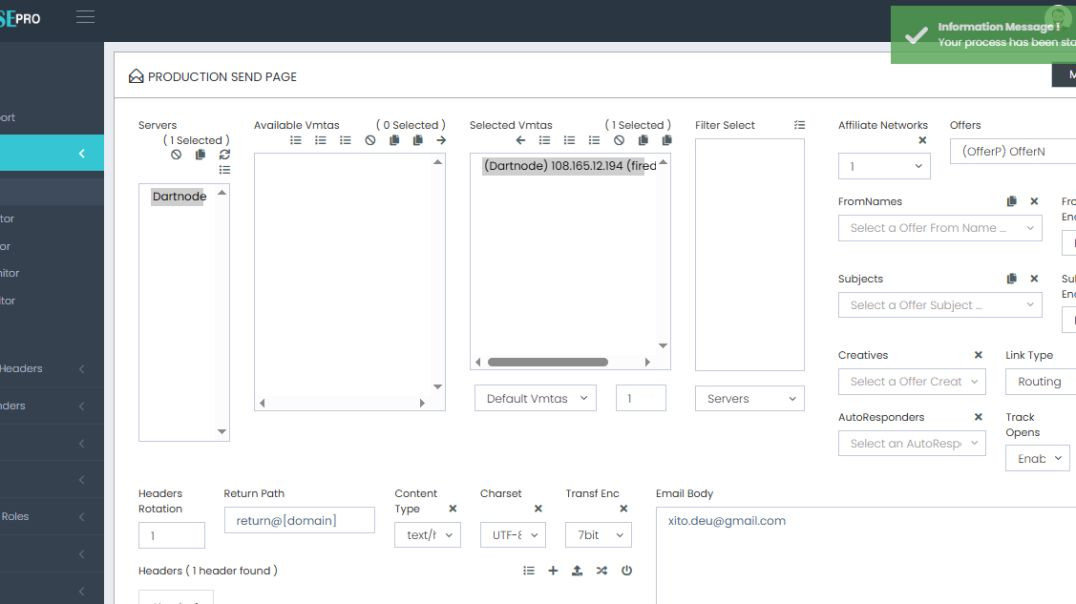Click the upload icon in Headers toolbar
The height and width of the screenshot is (604, 1076).
coord(577,570)
